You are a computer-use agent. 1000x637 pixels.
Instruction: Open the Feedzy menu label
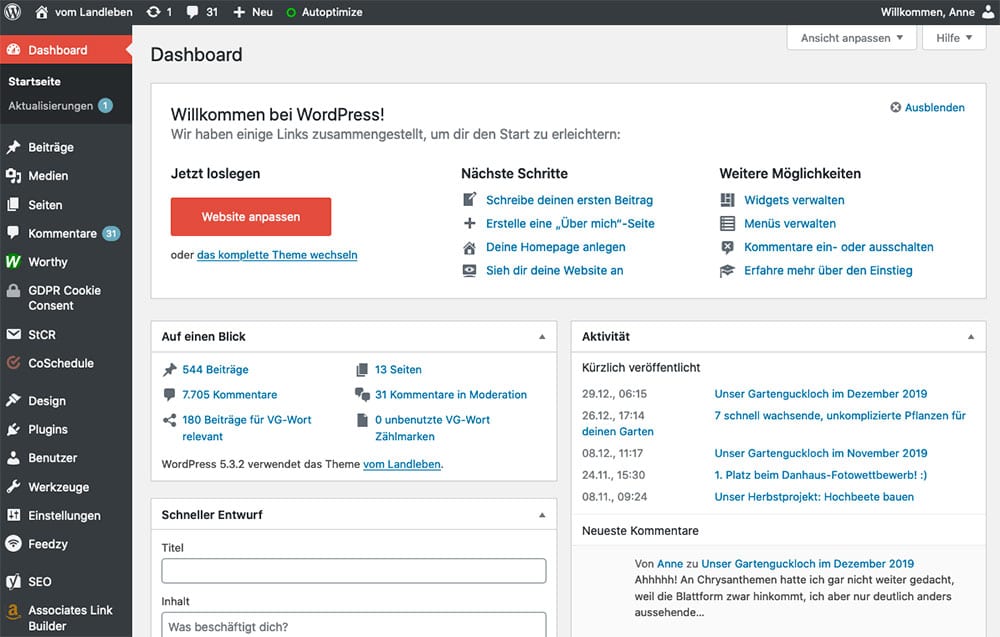coord(48,544)
